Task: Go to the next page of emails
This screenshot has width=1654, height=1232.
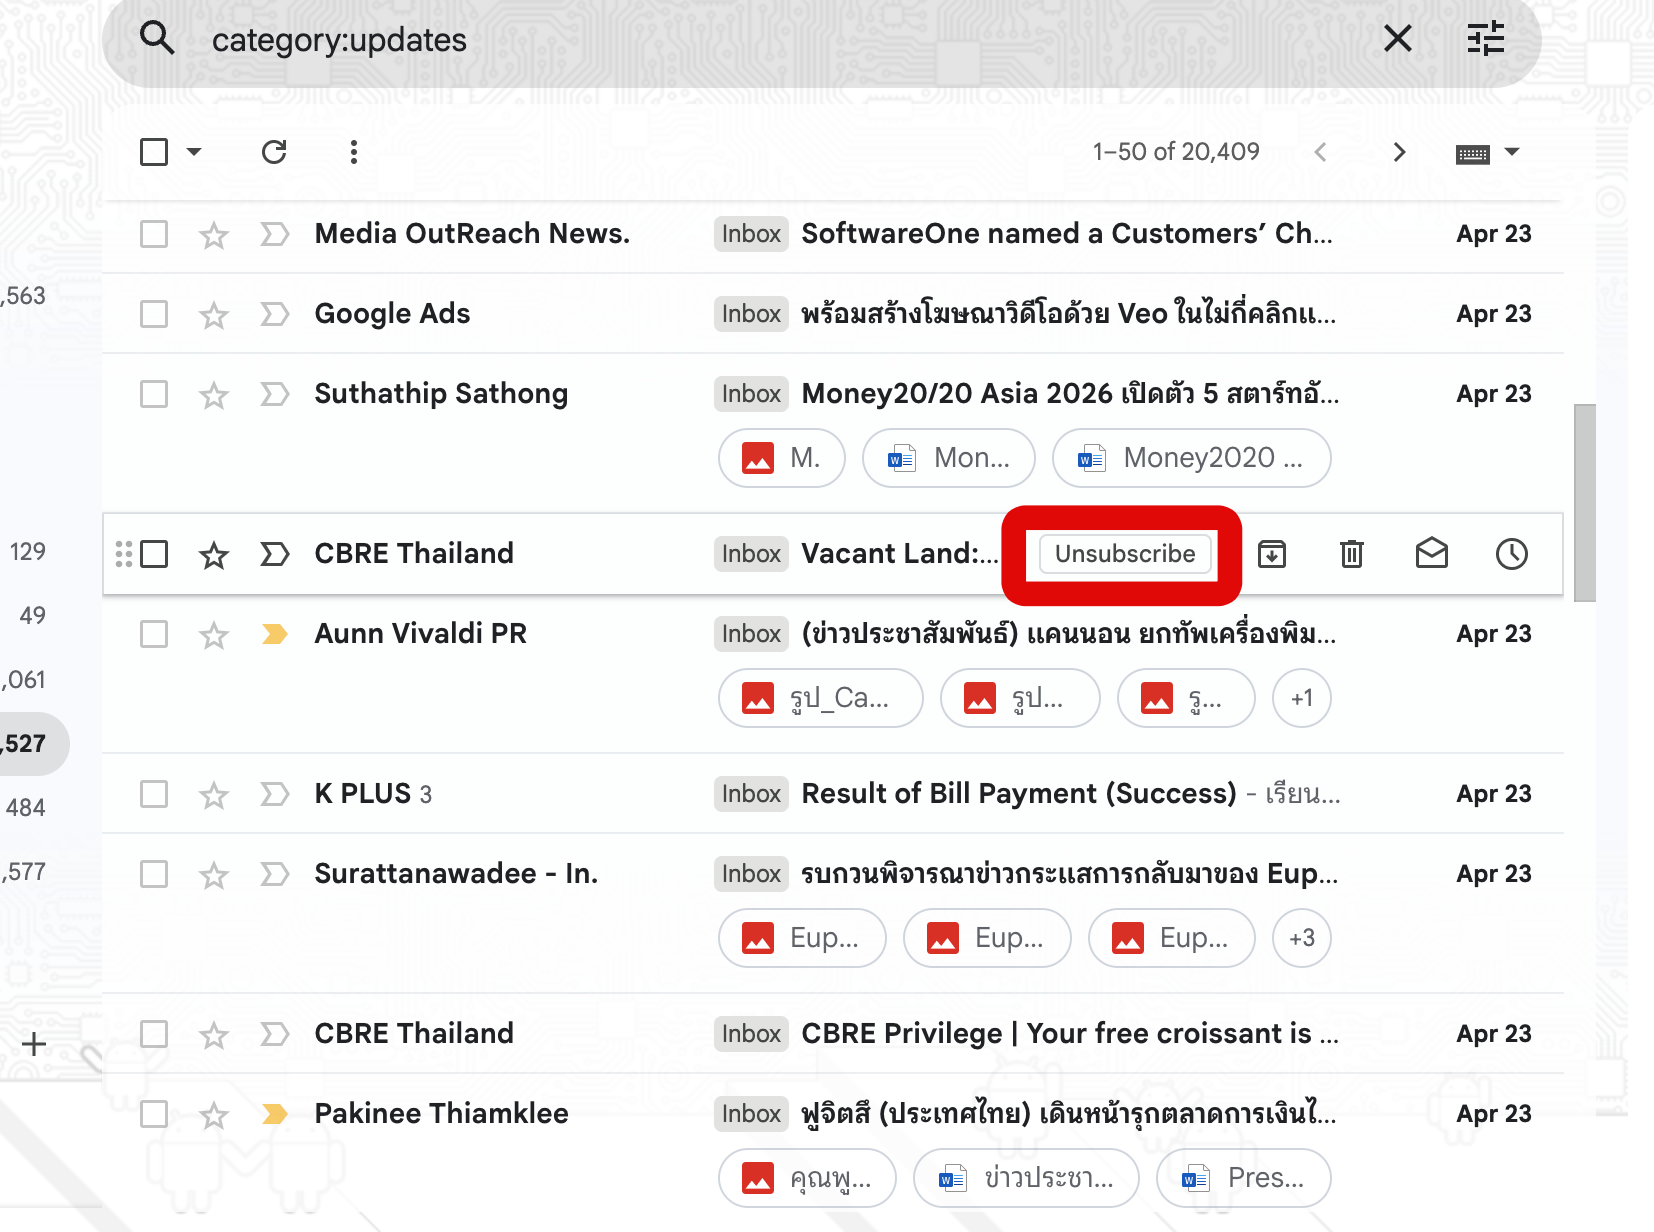Action: [1399, 151]
